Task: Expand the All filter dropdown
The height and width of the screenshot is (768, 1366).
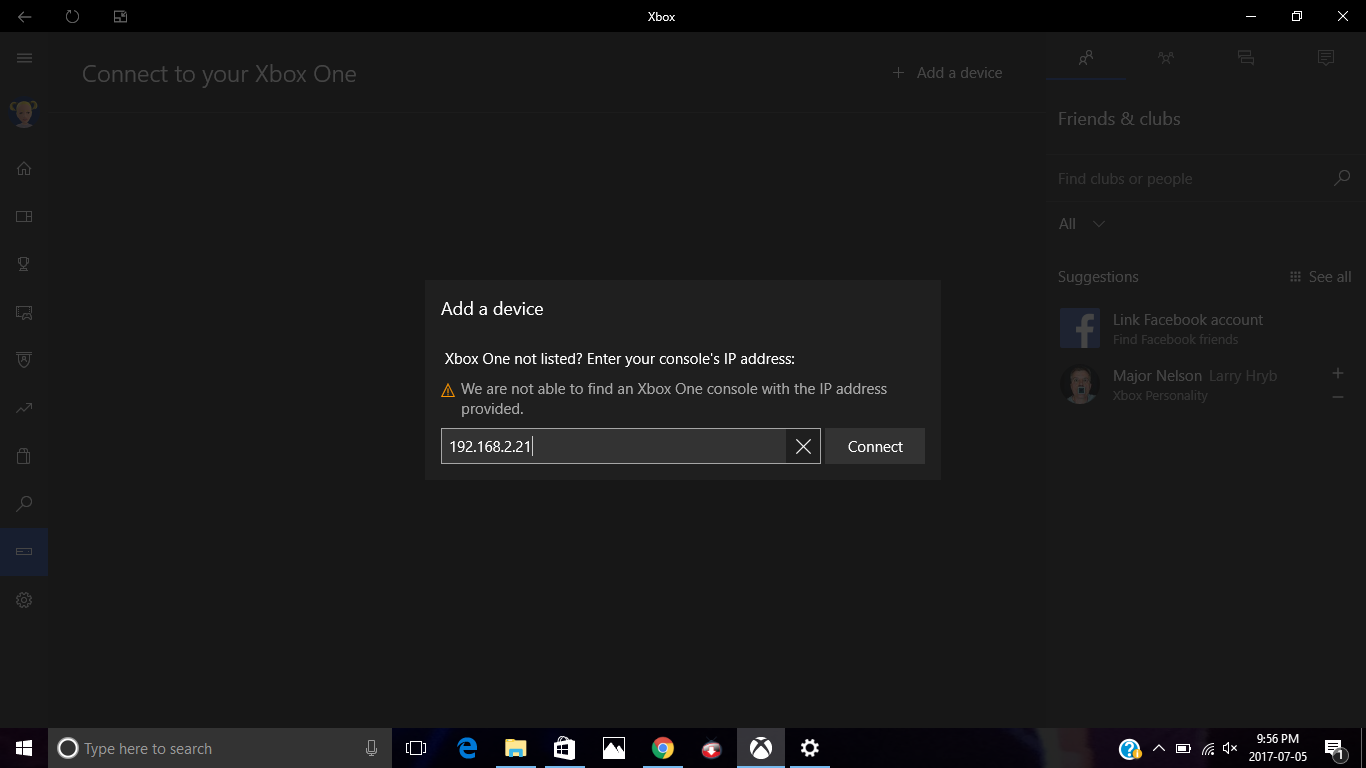Action: pyautogui.click(x=1082, y=224)
